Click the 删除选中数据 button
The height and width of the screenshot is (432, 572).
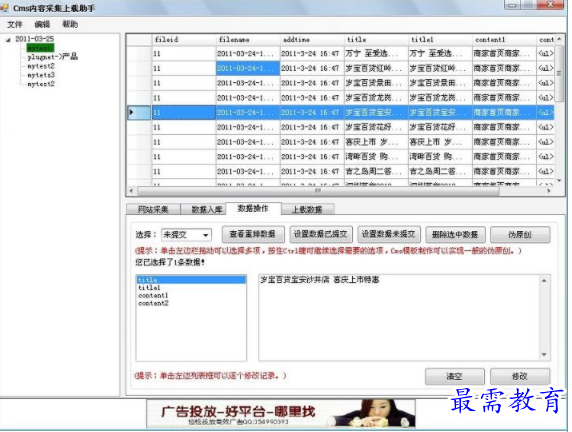(455, 234)
